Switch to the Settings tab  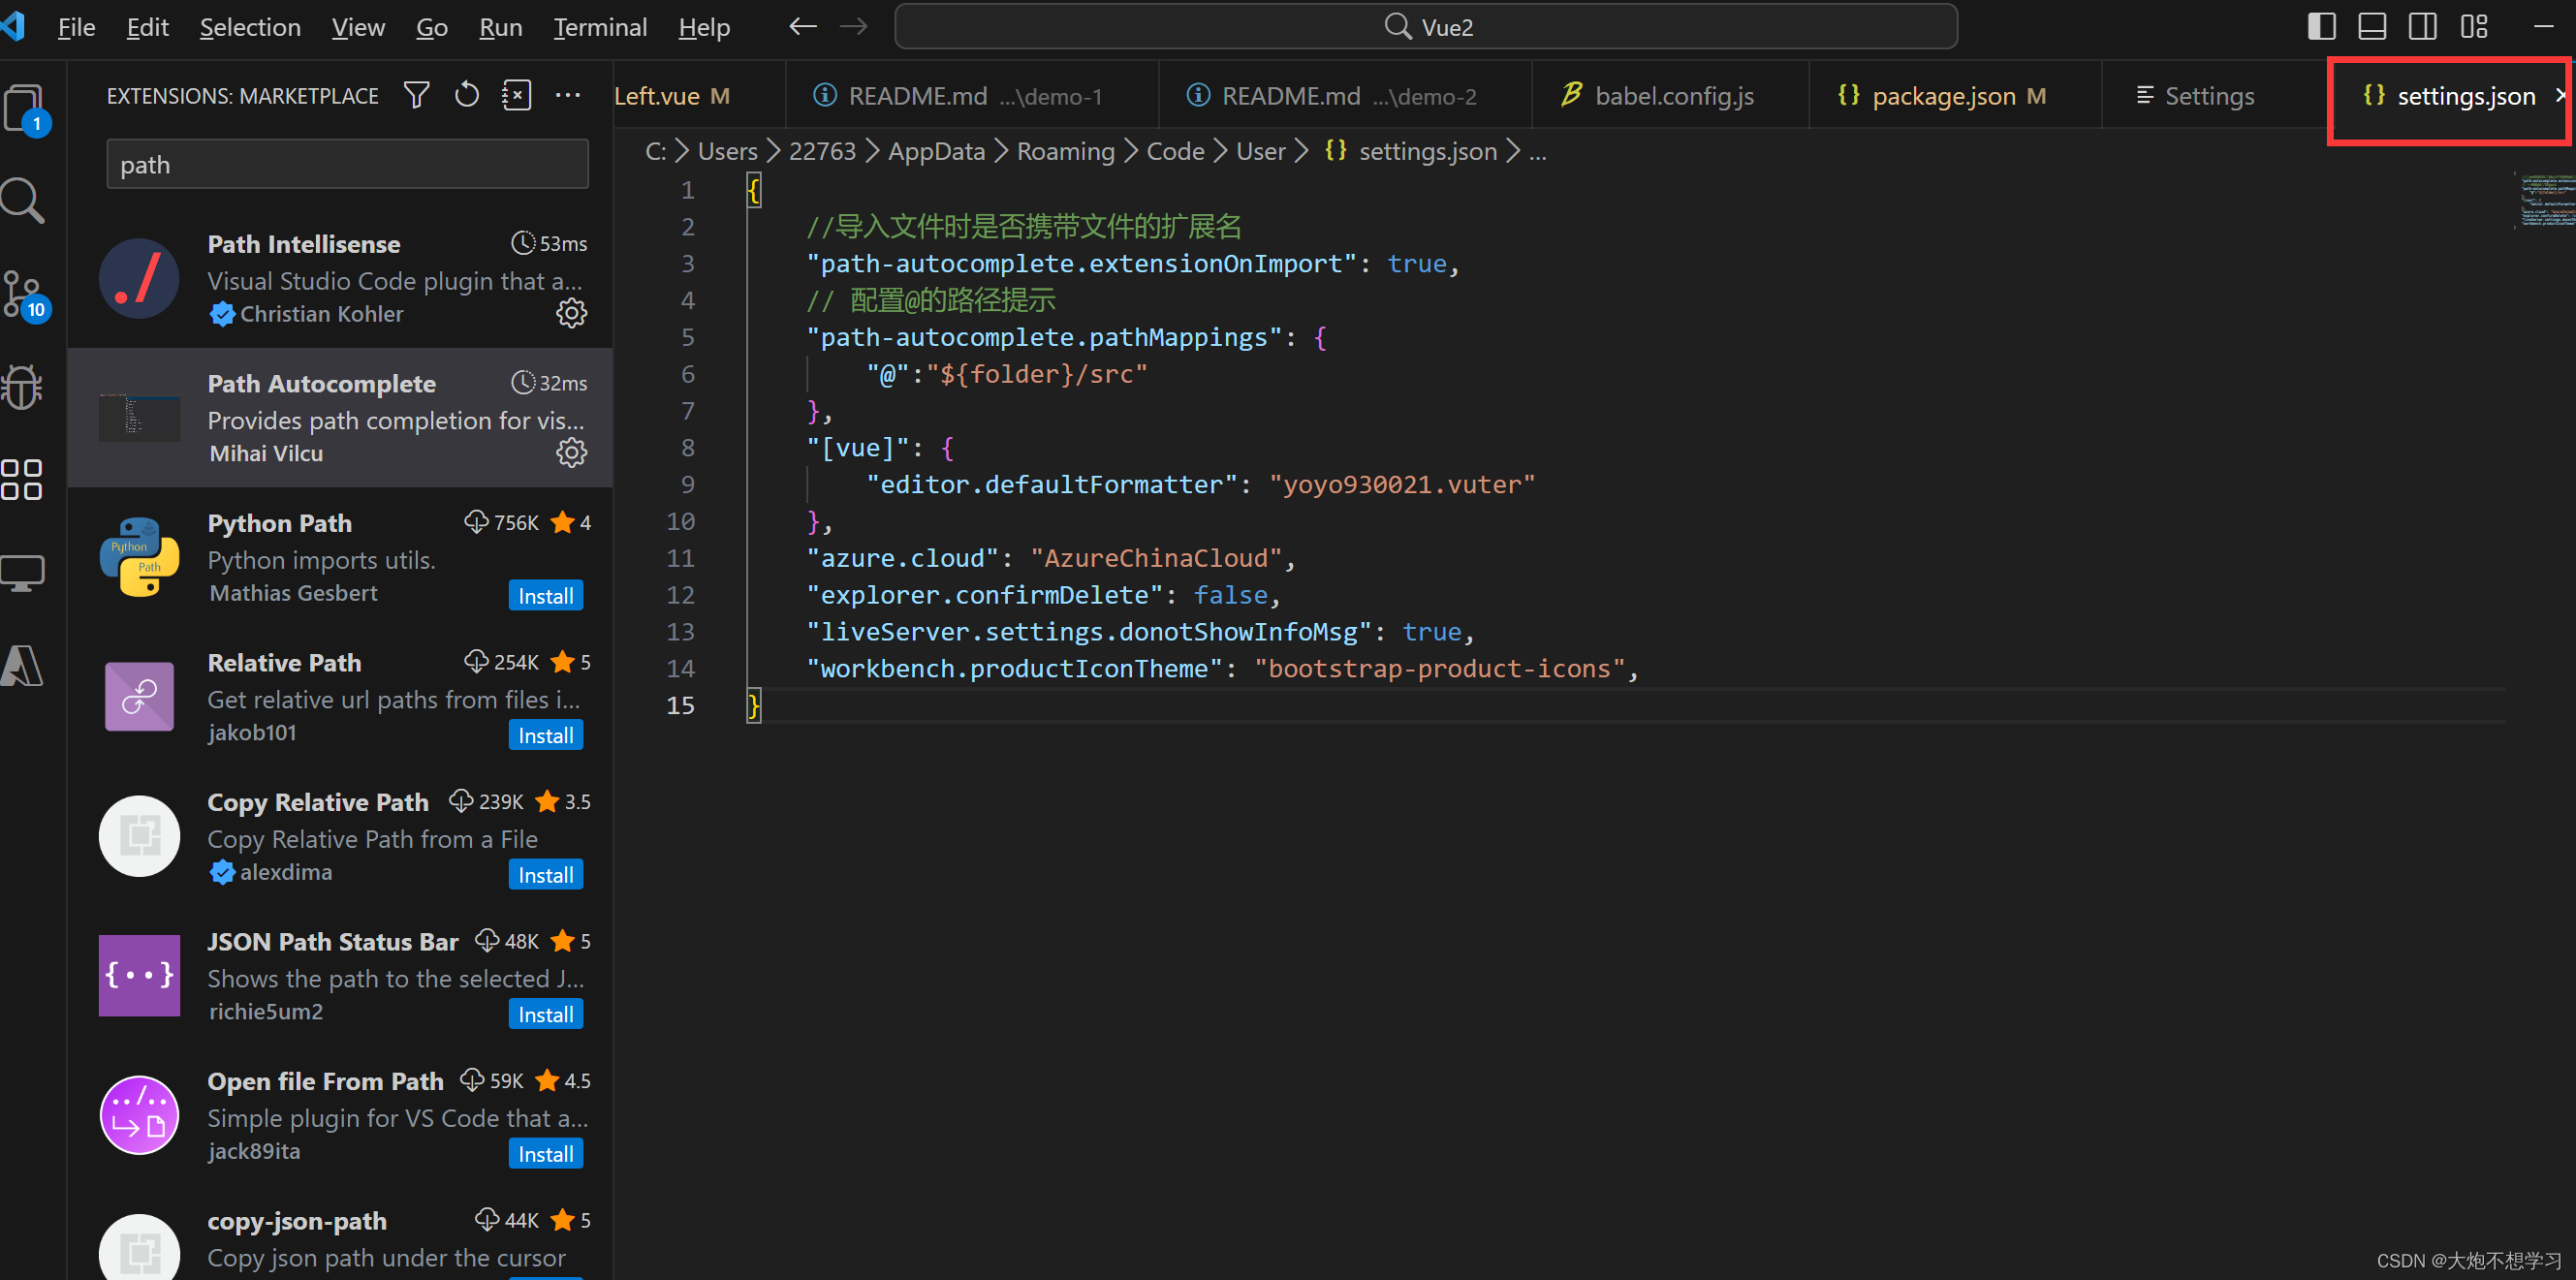pos(2214,95)
